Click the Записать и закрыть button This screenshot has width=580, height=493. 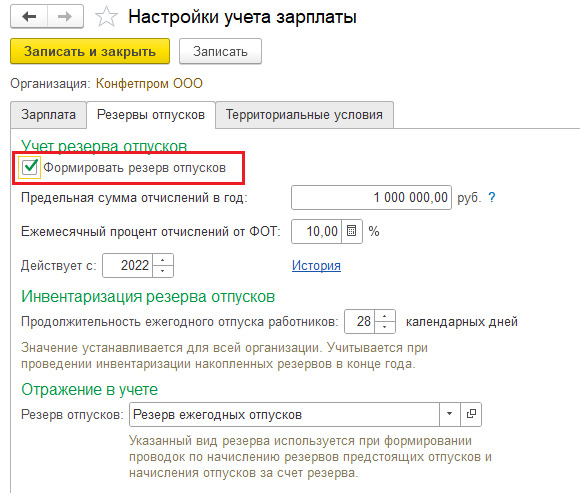[x=90, y=51]
